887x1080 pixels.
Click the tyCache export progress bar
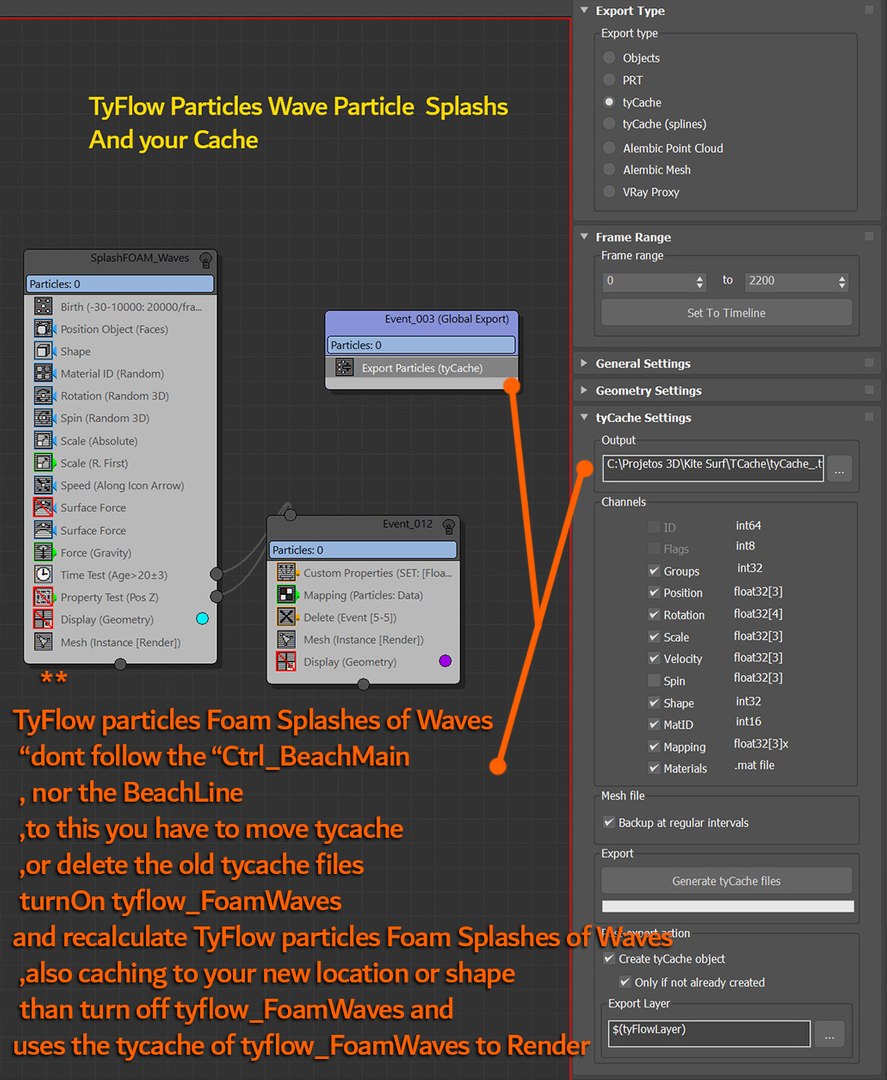tap(727, 906)
